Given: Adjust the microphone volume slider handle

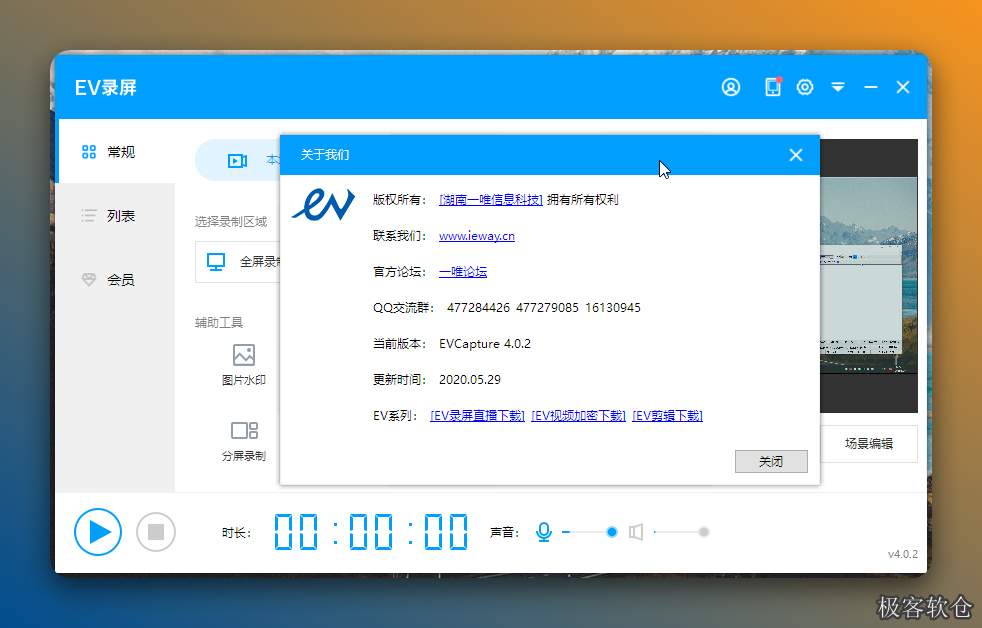Looking at the screenshot, I should point(612,532).
